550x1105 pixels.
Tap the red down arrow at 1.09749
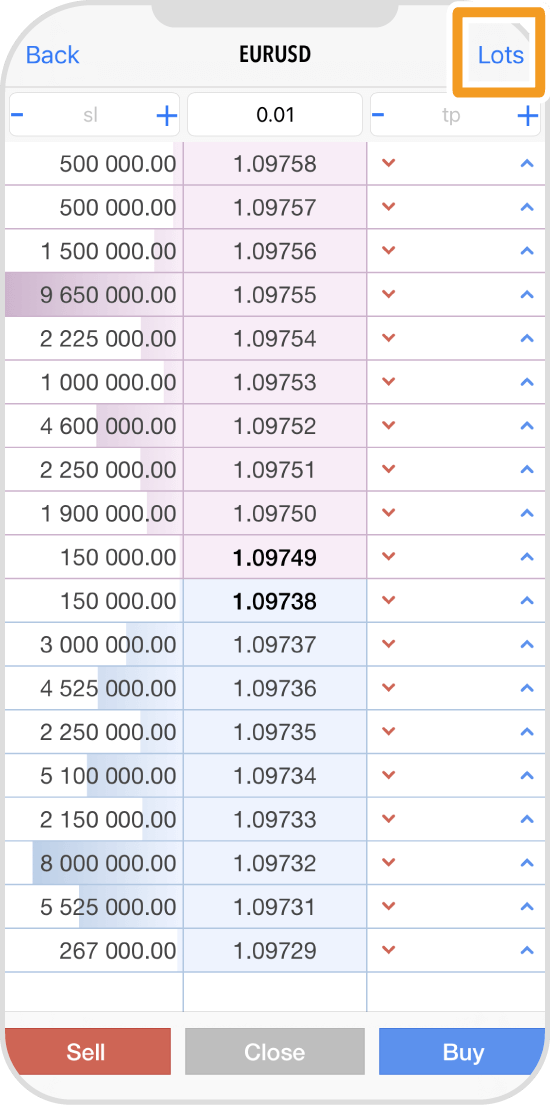[388, 557]
